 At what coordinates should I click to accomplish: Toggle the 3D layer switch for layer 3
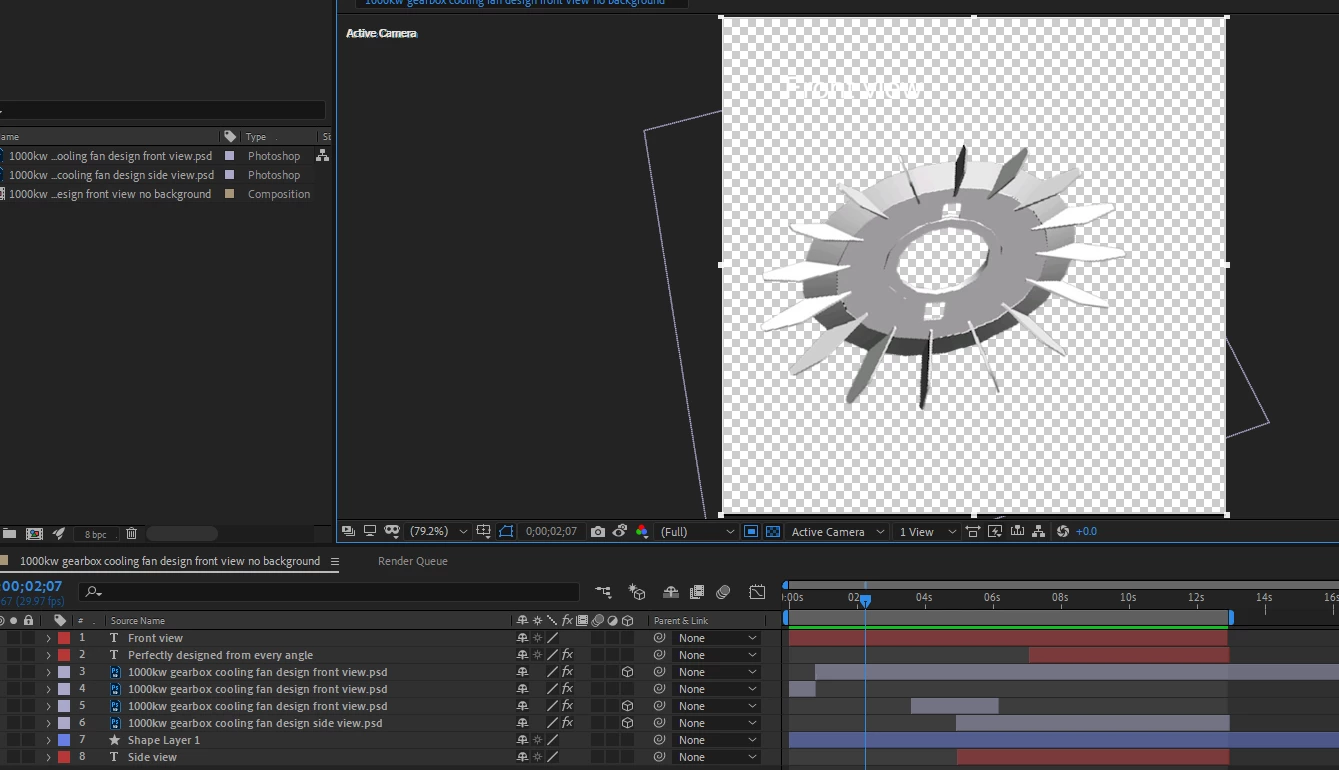pos(627,672)
